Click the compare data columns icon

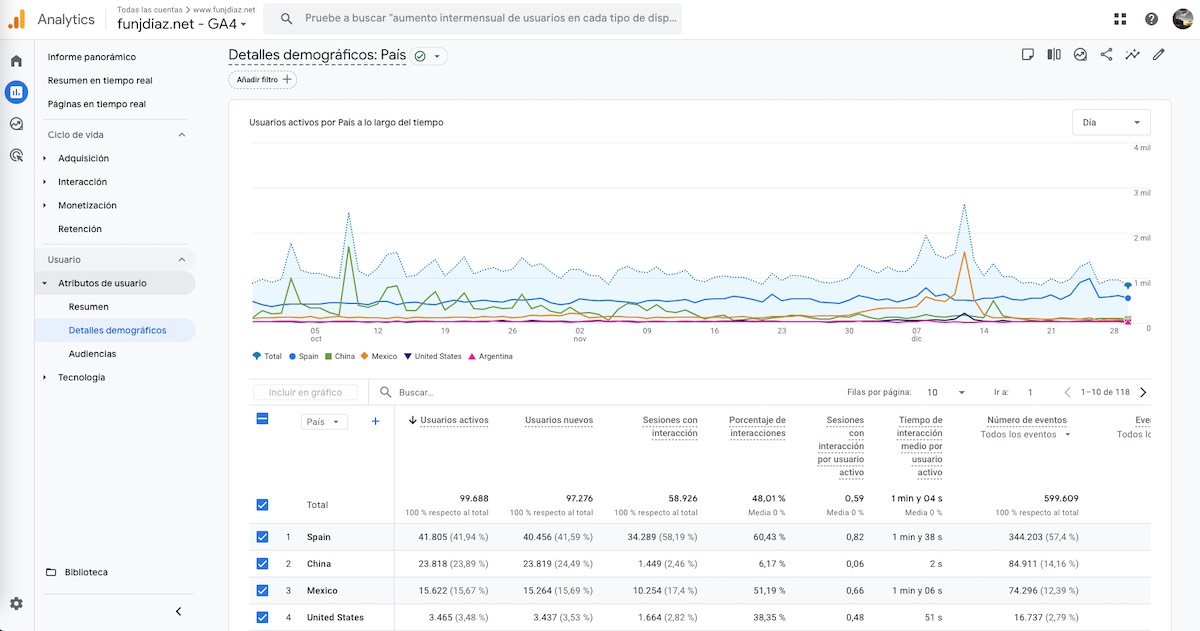[x=1054, y=55]
